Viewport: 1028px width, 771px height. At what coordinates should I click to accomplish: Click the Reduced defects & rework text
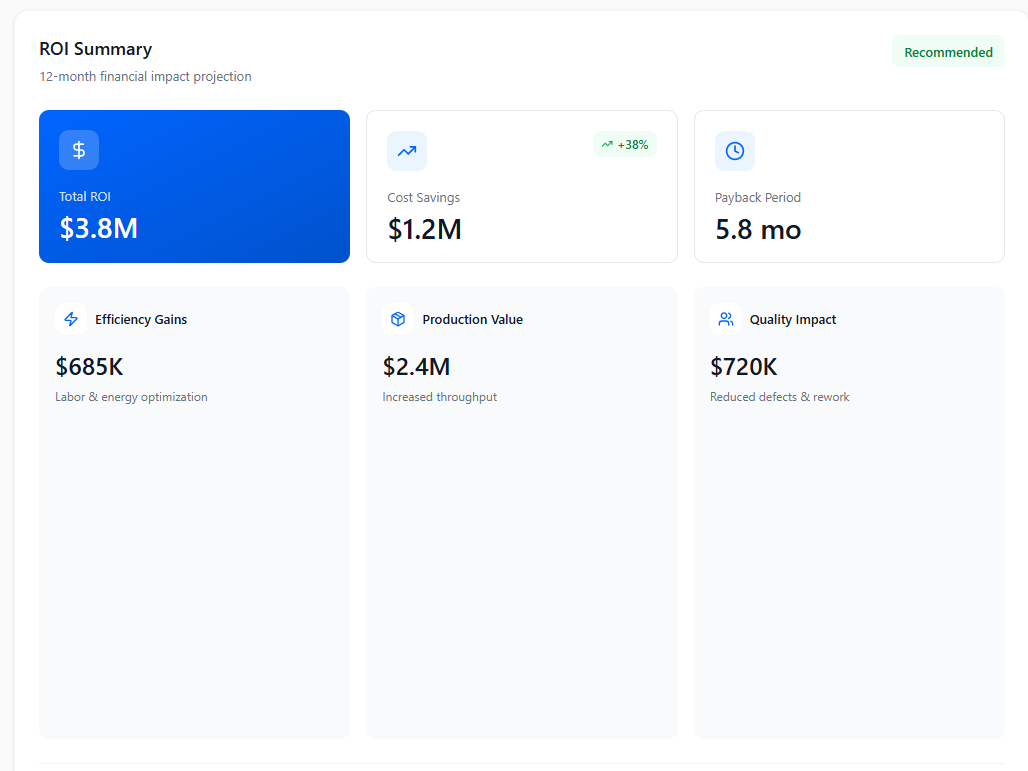(779, 397)
